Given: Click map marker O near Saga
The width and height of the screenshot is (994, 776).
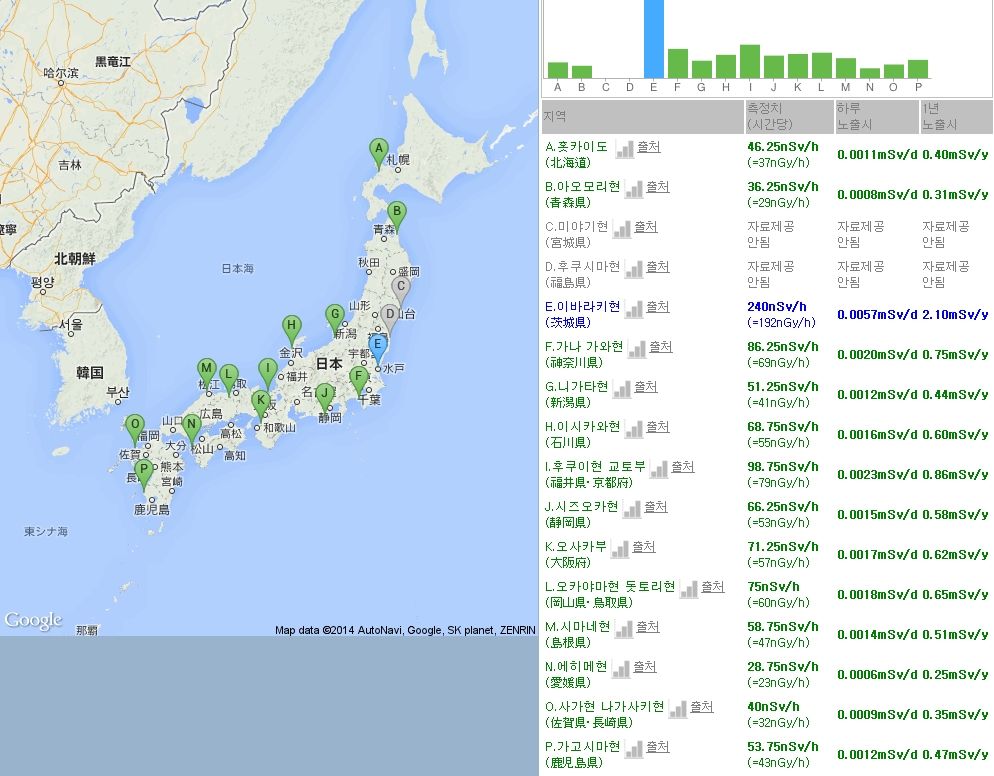Looking at the screenshot, I should click(135, 425).
